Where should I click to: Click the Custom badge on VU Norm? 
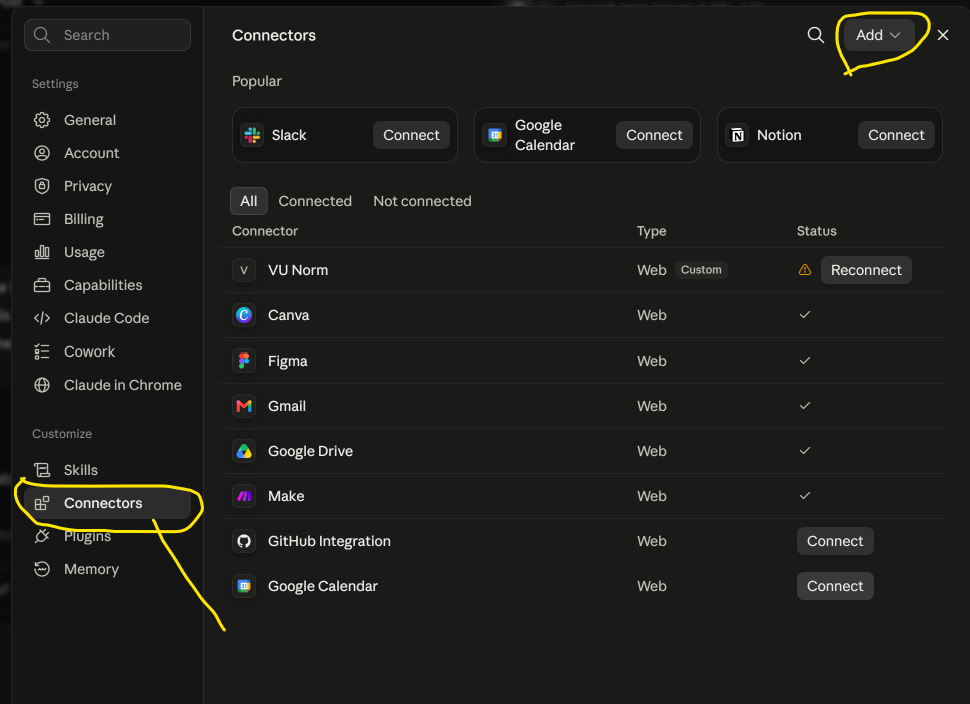pyautogui.click(x=701, y=270)
